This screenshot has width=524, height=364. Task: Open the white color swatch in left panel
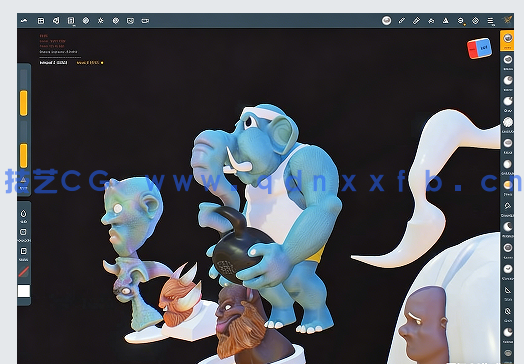[24, 291]
